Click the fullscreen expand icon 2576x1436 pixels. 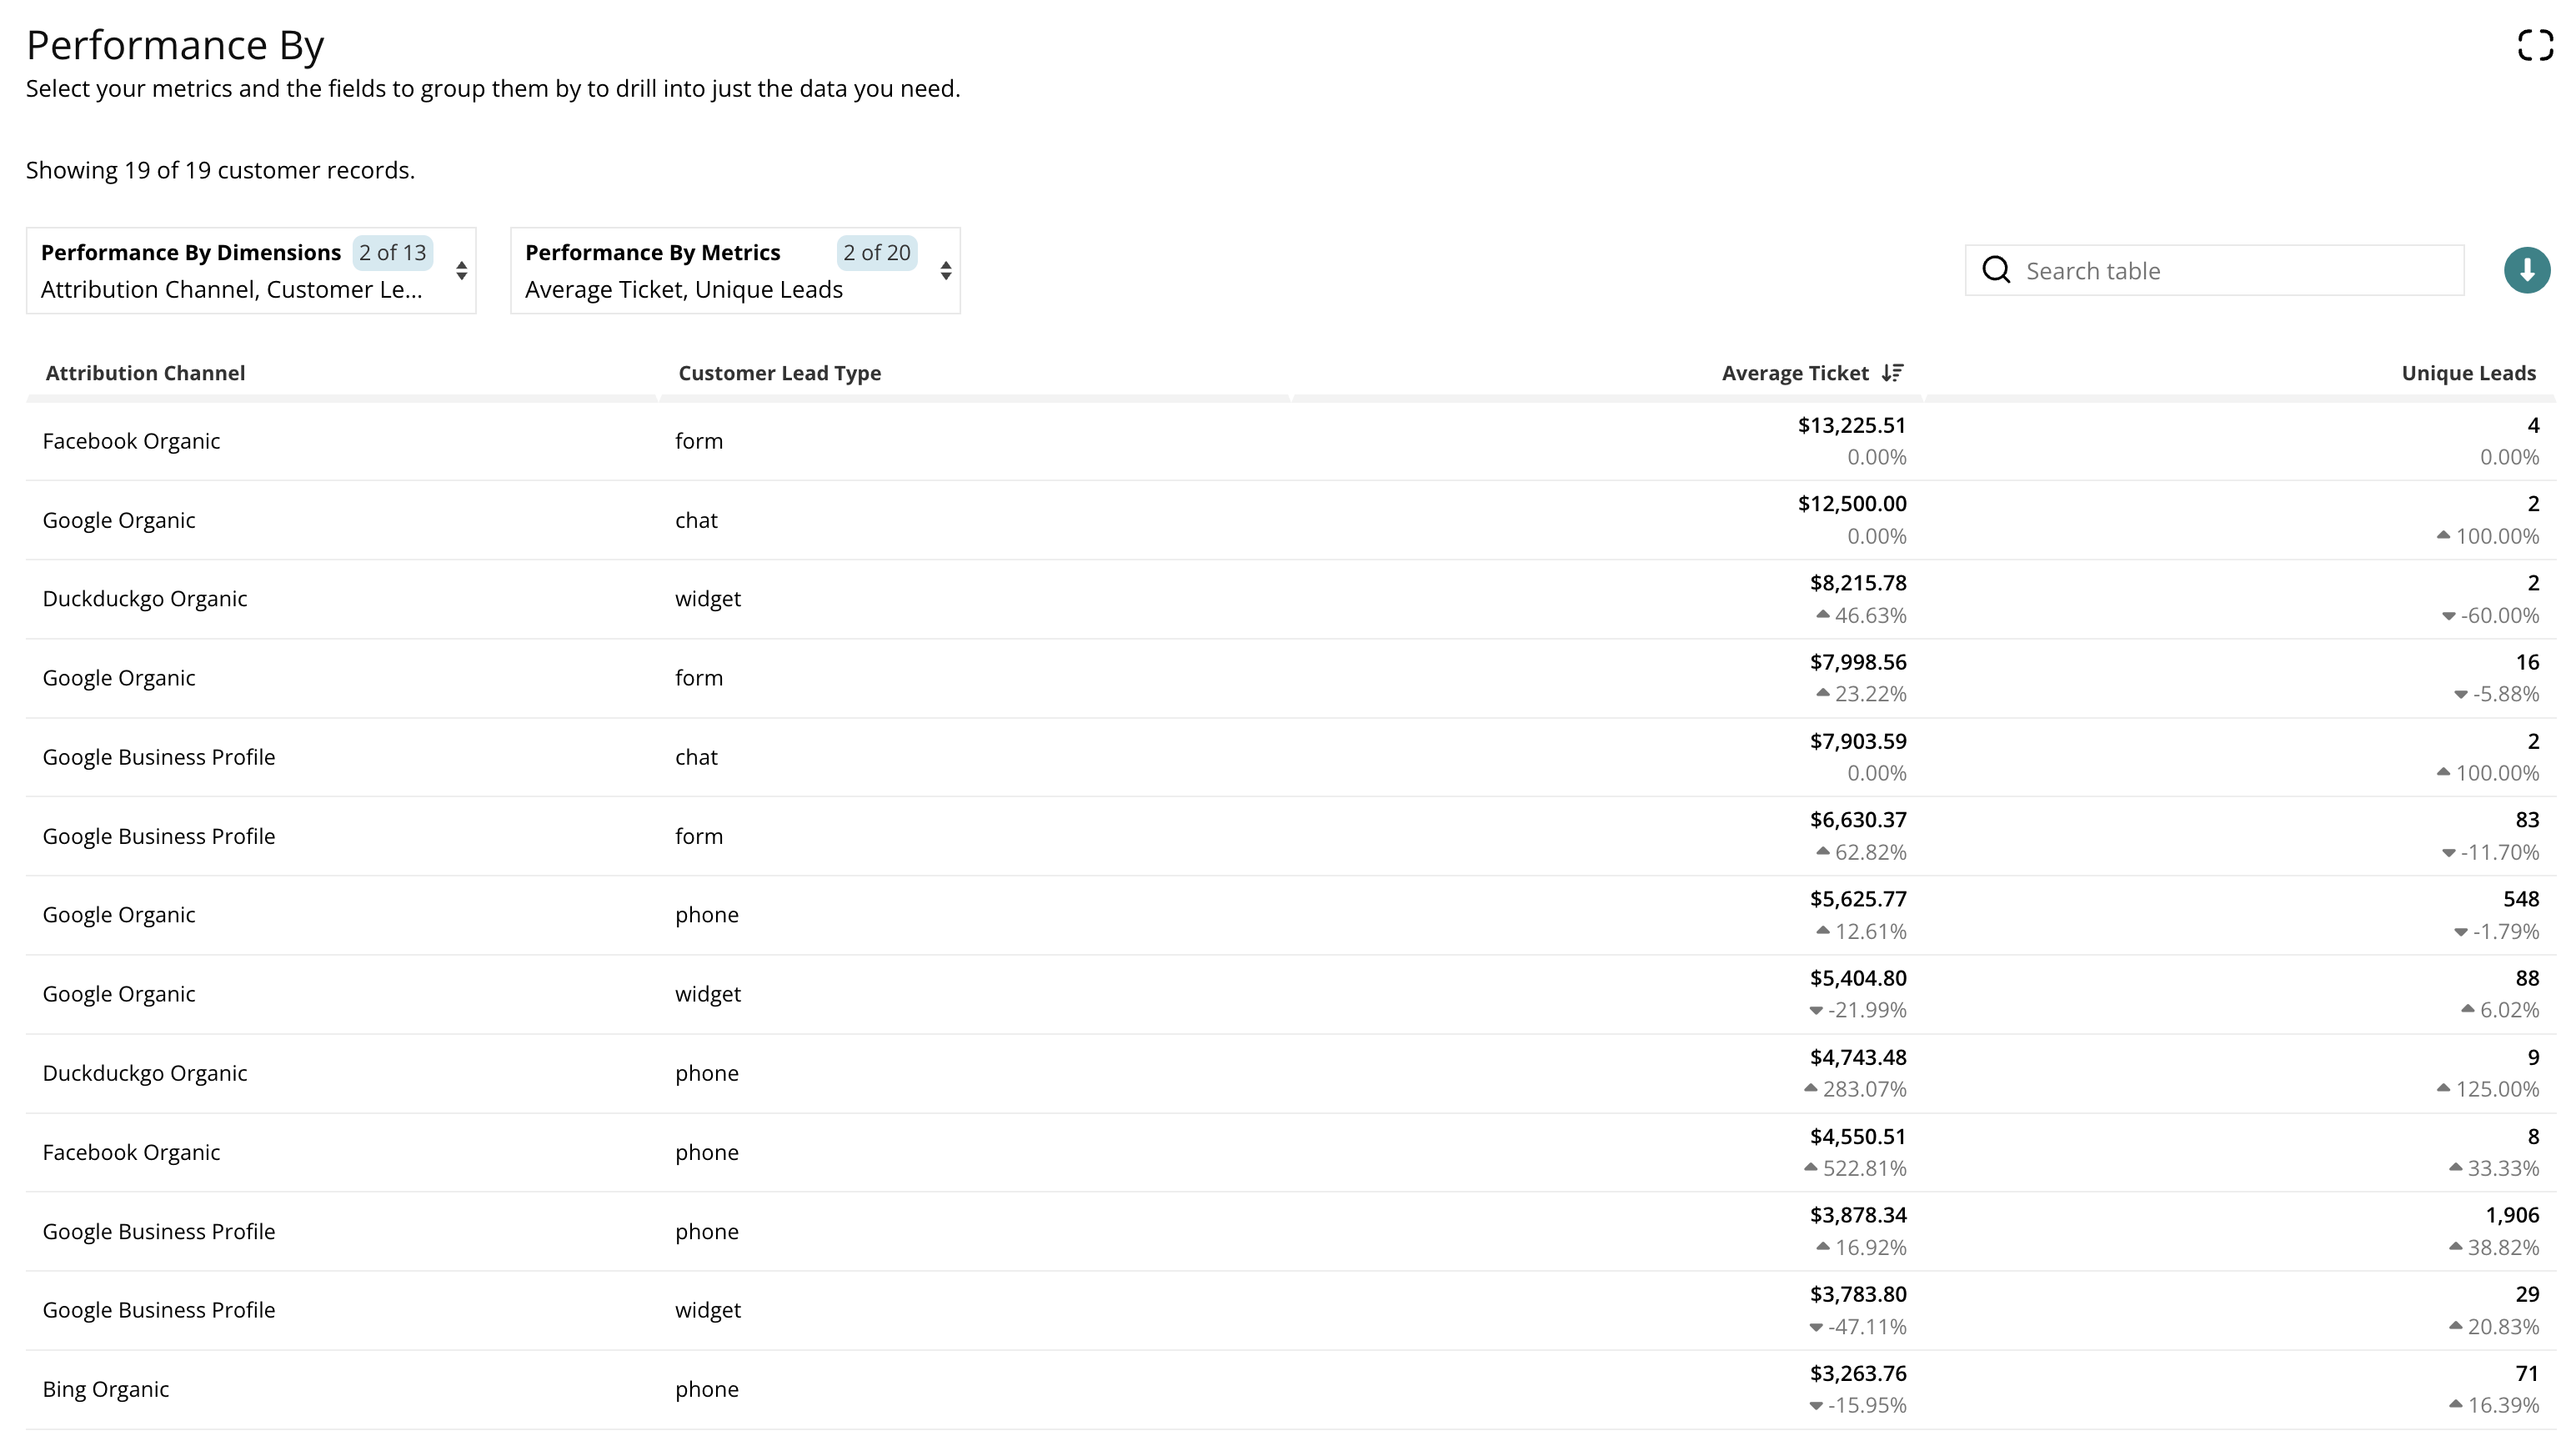[x=2535, y=45]
